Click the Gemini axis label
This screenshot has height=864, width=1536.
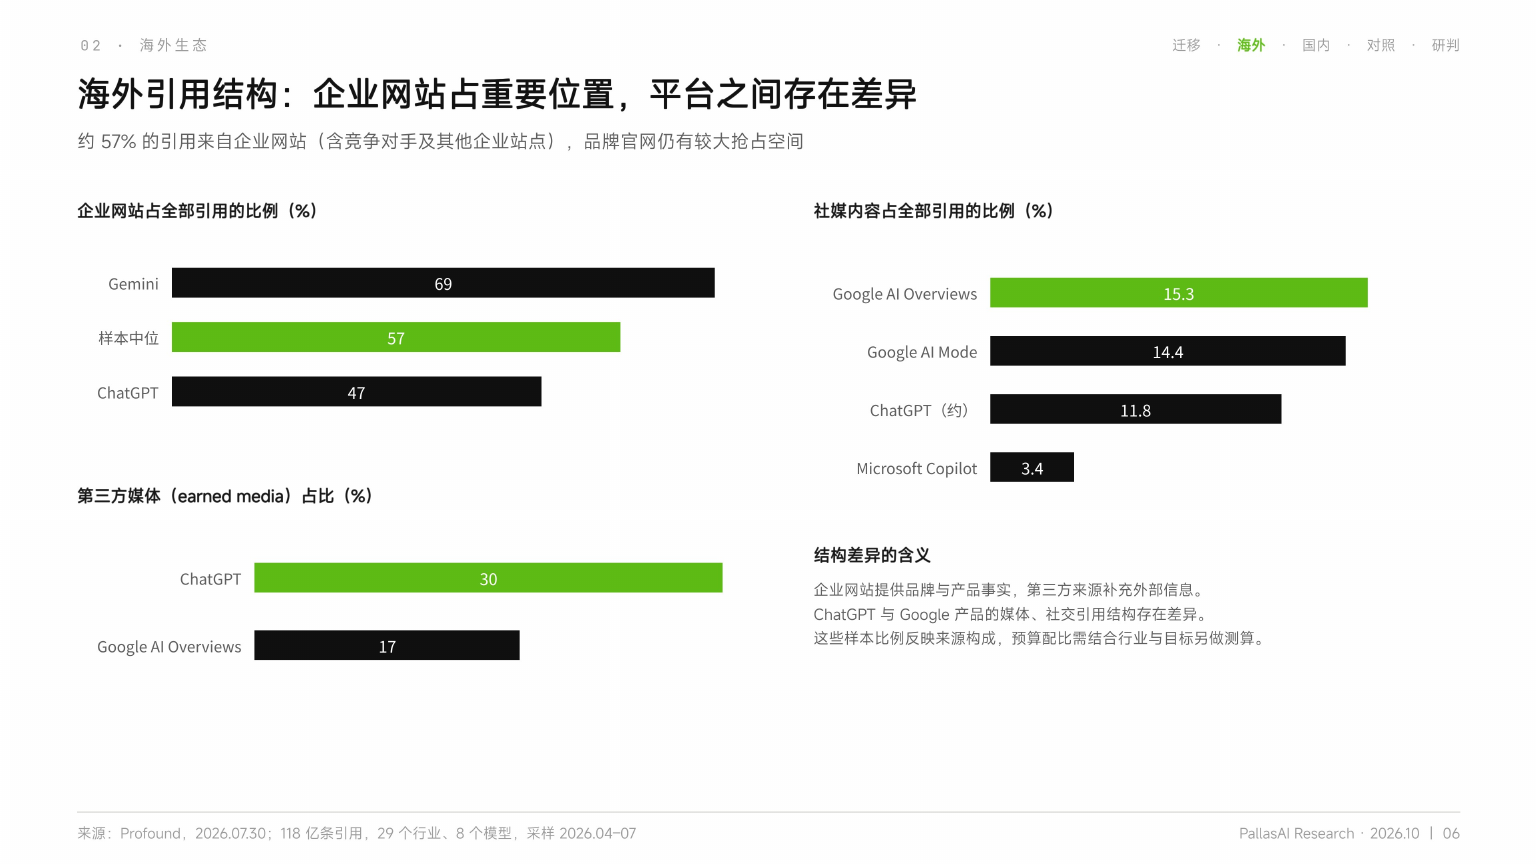133,284
